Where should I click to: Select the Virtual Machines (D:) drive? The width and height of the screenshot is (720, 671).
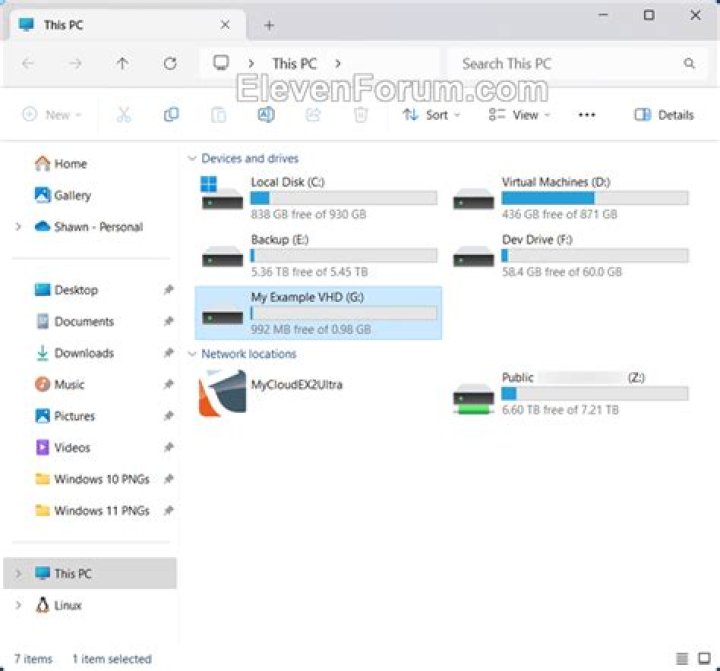click(570, 197)
